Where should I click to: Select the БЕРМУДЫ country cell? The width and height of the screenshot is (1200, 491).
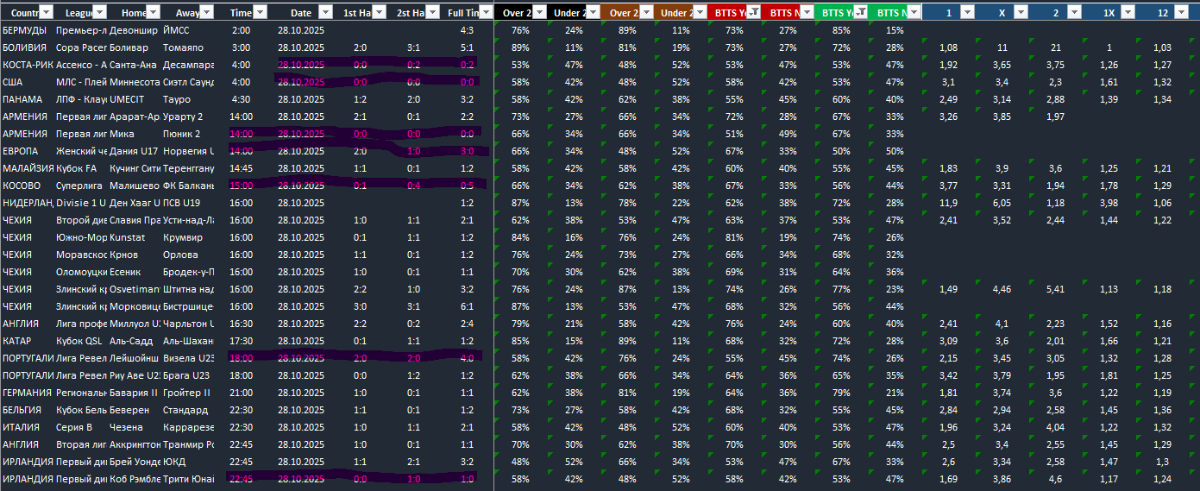click(x=26, y=31)
